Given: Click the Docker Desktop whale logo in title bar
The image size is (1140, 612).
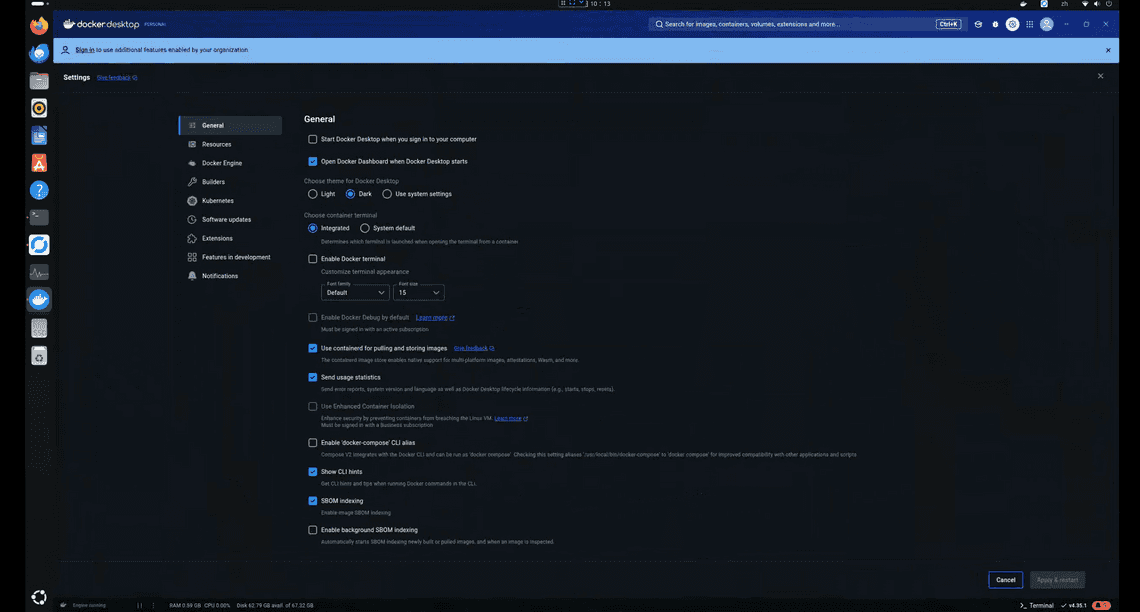Looking at the screenshot, I should pos(67,23).
